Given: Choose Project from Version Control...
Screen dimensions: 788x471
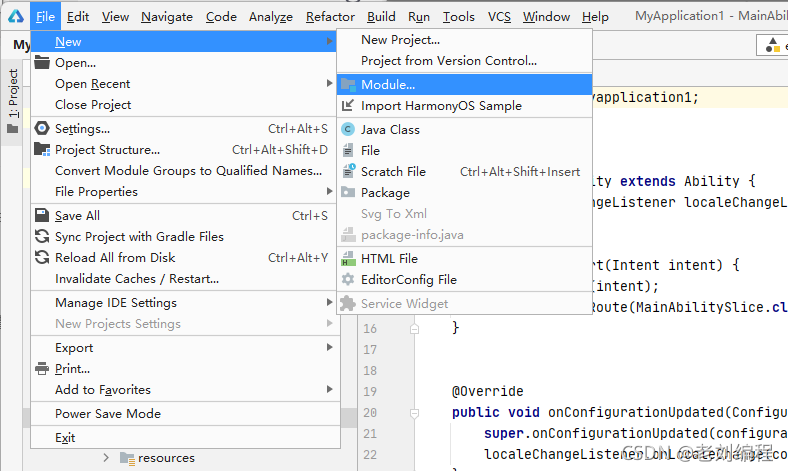Looking at the screenshot, I should 464,61.
